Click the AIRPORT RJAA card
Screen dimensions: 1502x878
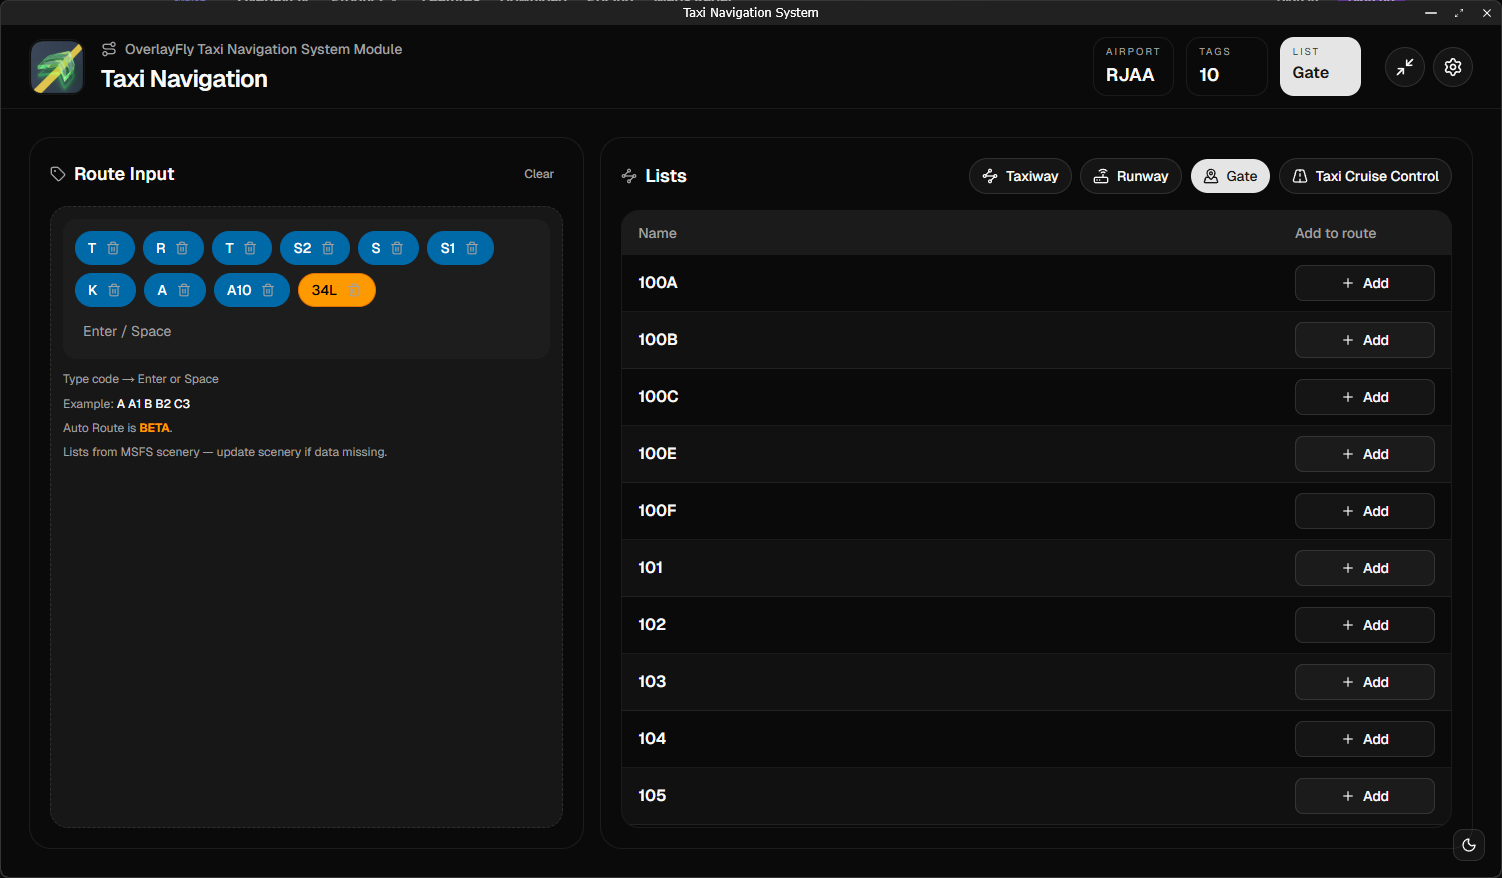(1133, 66)
